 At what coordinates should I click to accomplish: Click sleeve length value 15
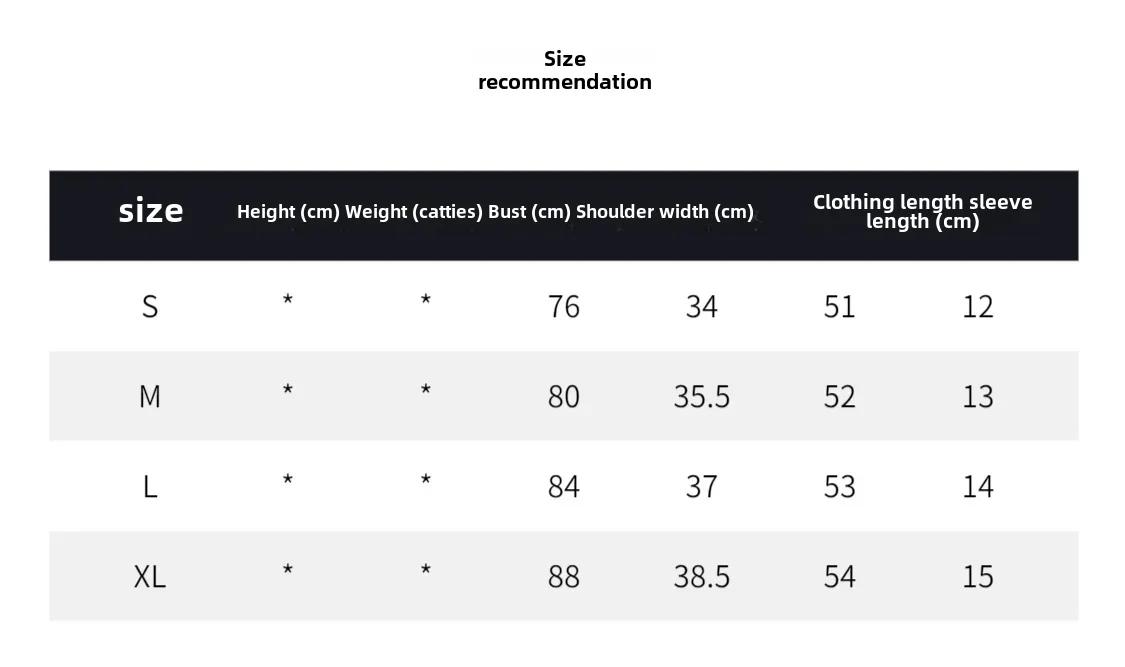[978, 577]
